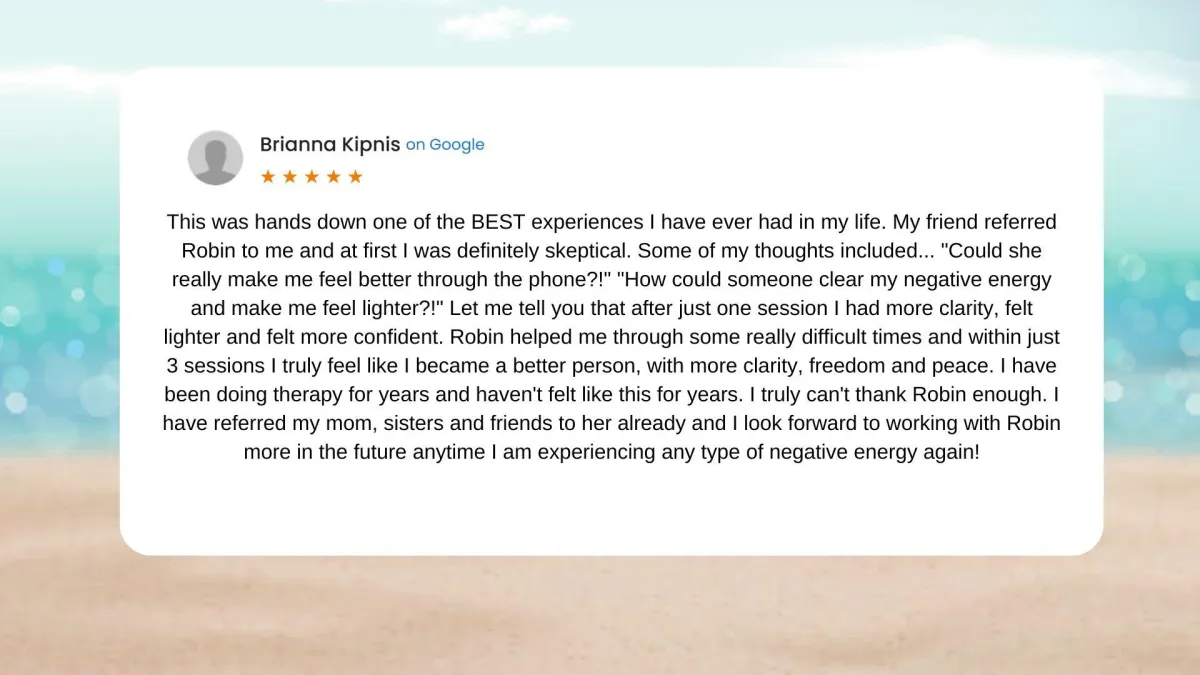Click the line beginning "been doing therapy for years"
This screenshot has height=675, width=1200.
pos(612,395)
